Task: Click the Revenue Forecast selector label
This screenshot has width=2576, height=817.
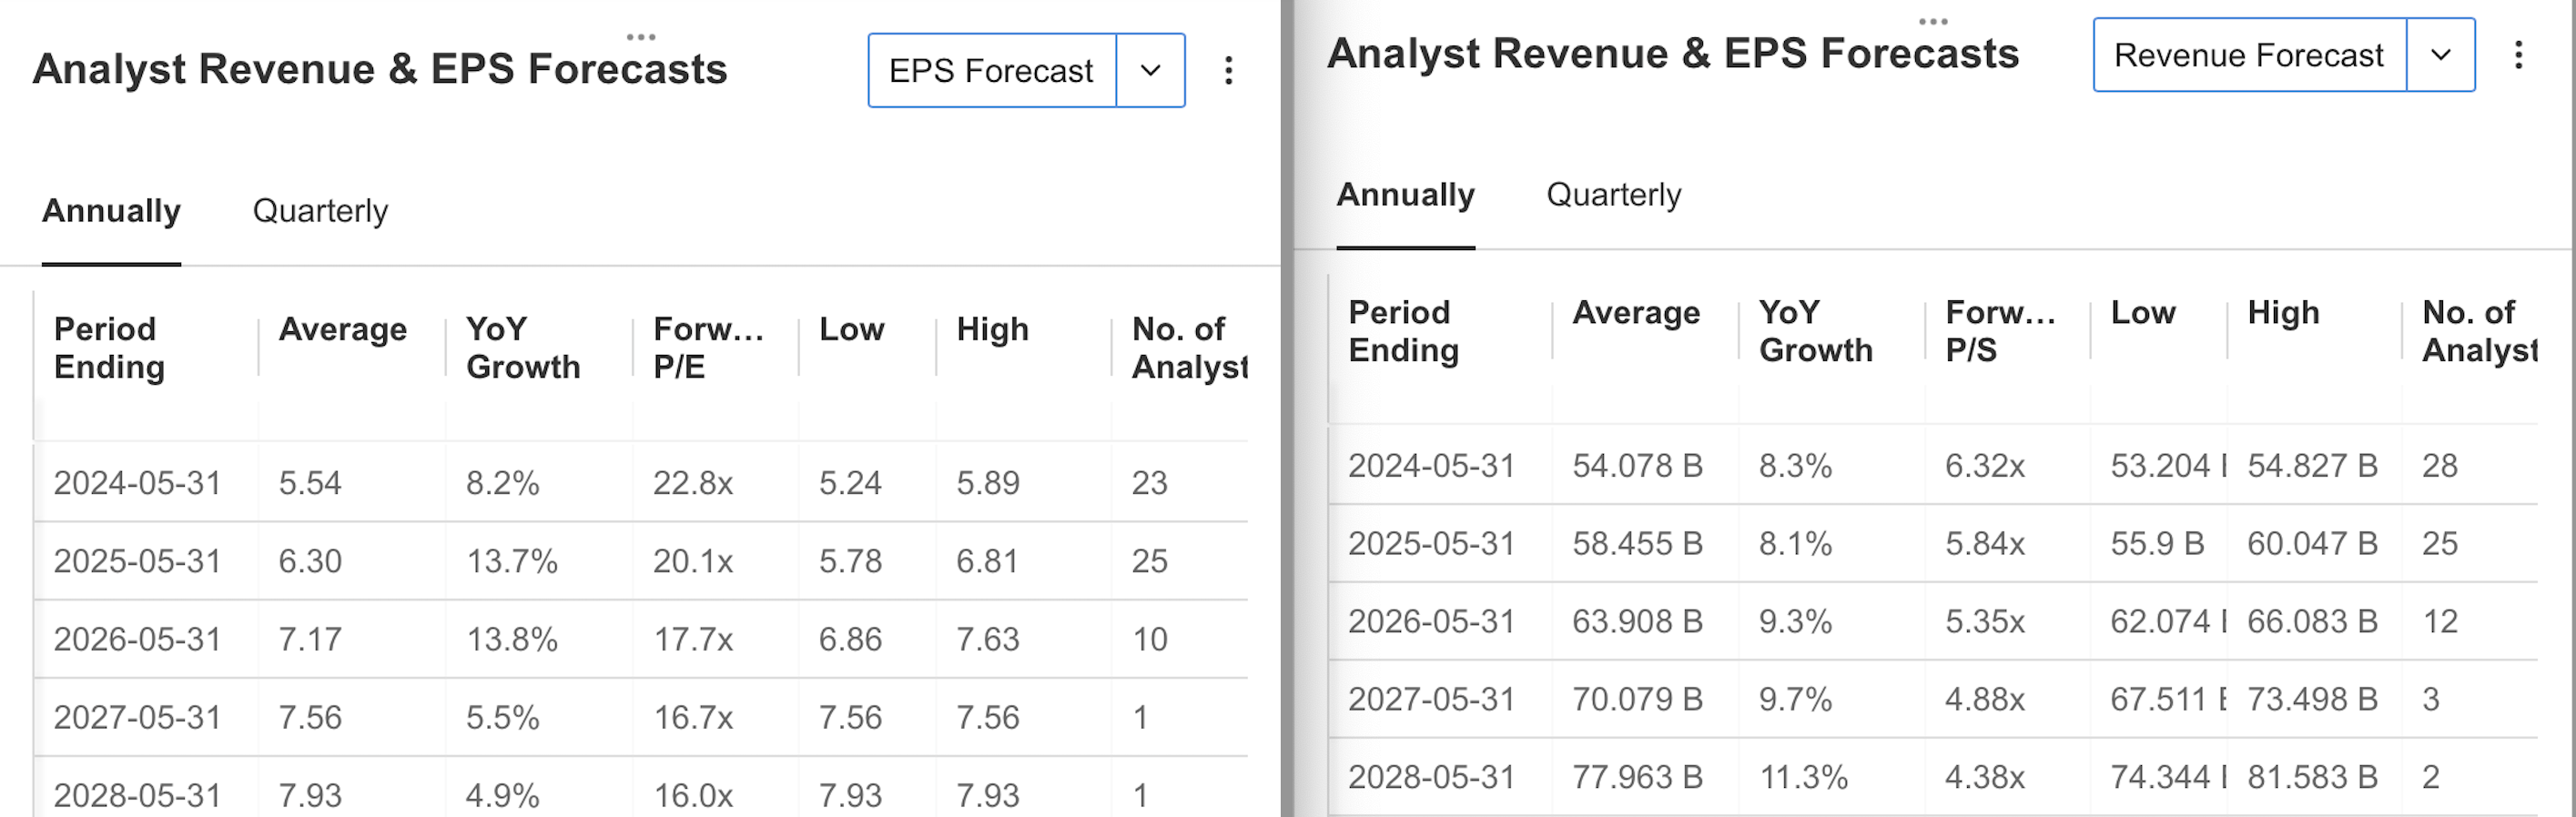Action: pos(2249,54)
